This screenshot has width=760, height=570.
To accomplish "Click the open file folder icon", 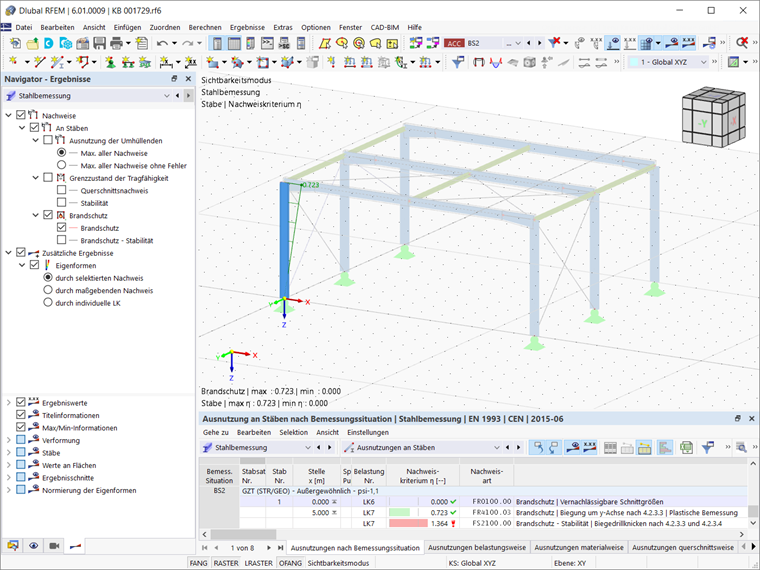I will click(32, 43).
